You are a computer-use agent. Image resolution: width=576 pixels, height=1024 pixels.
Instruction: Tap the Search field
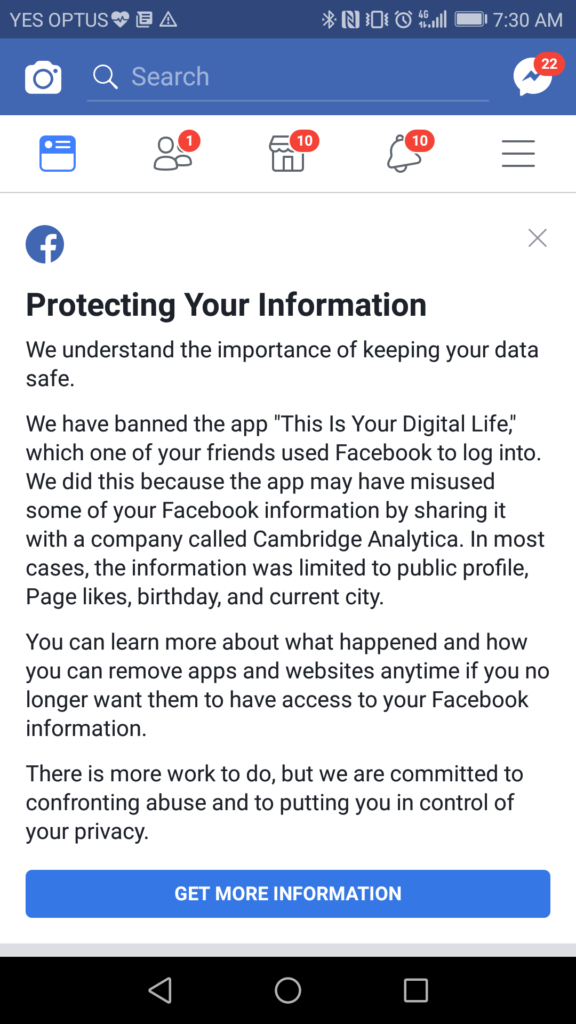(x=287, y=77)
